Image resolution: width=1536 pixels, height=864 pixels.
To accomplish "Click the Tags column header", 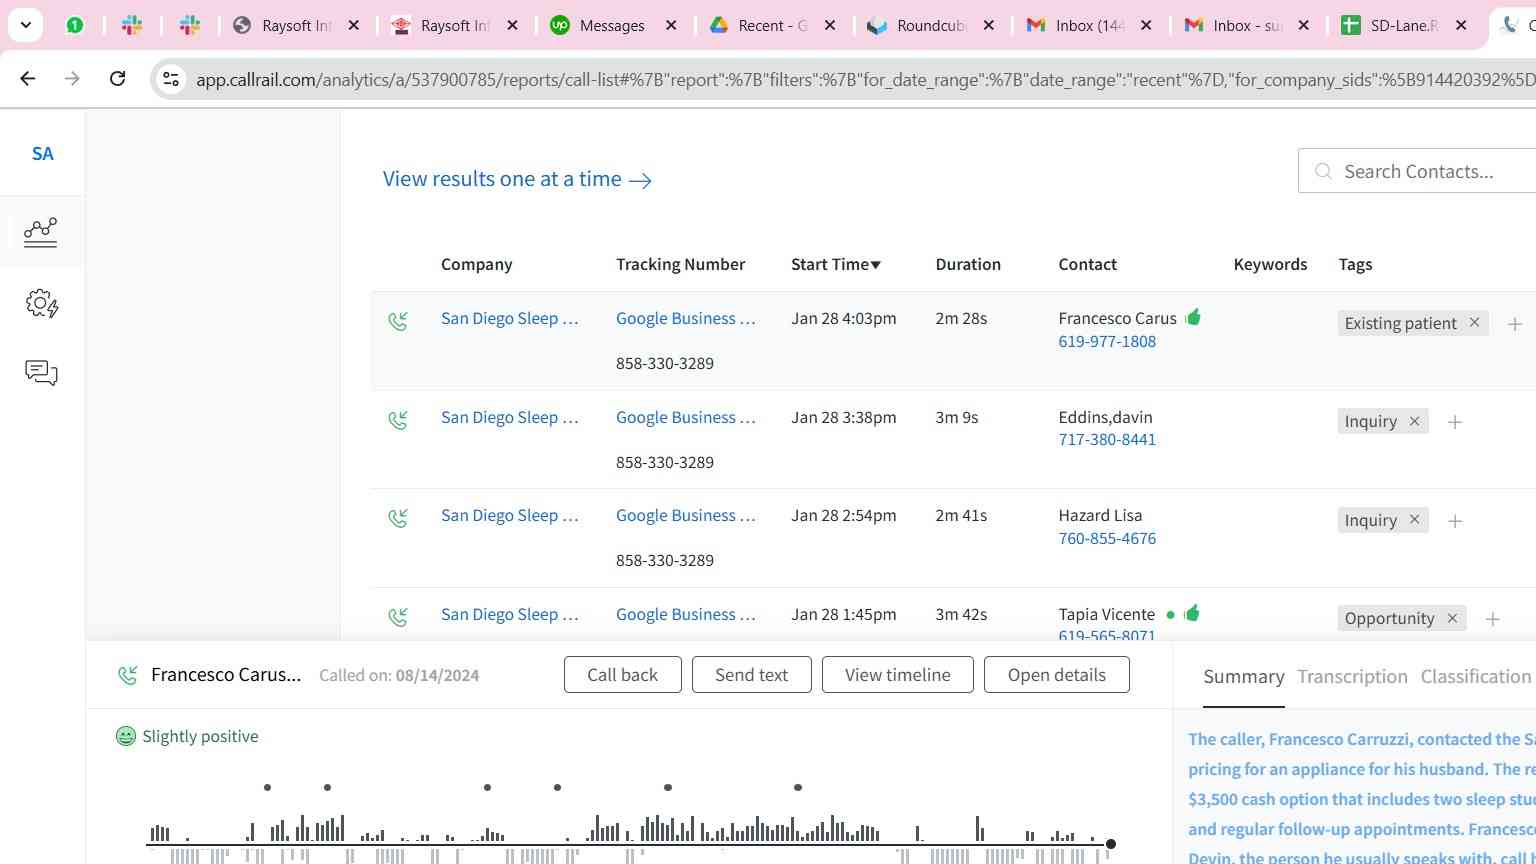I will [x=1355, y=264].
